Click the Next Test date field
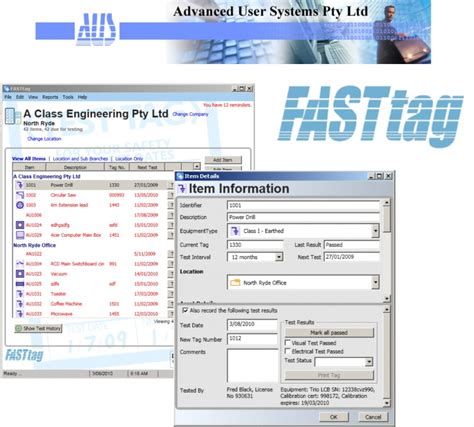Viewport: 474px width, 427px height. tap(352, 257)
